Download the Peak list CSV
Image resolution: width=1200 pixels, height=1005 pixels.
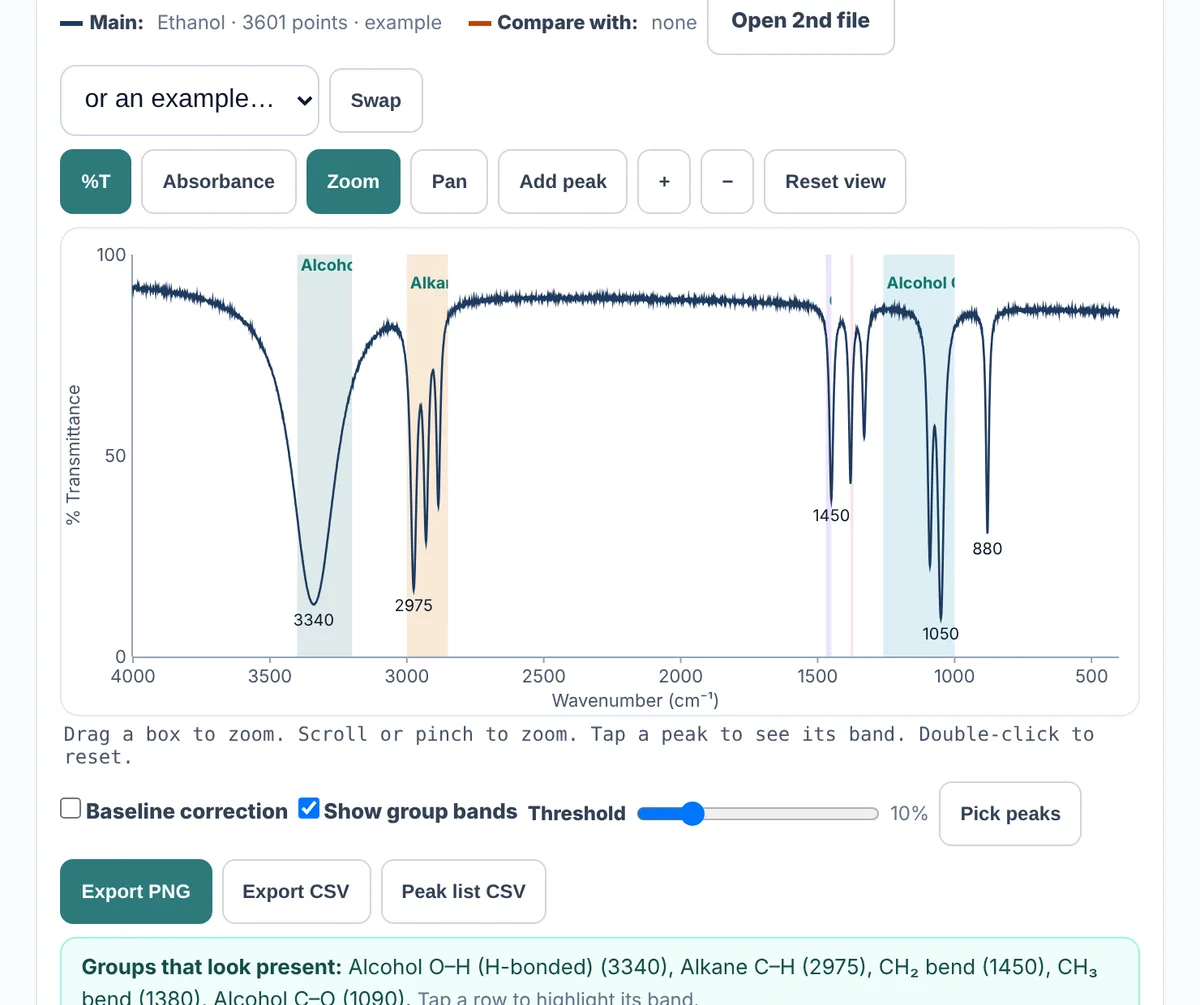click(463, 891)
